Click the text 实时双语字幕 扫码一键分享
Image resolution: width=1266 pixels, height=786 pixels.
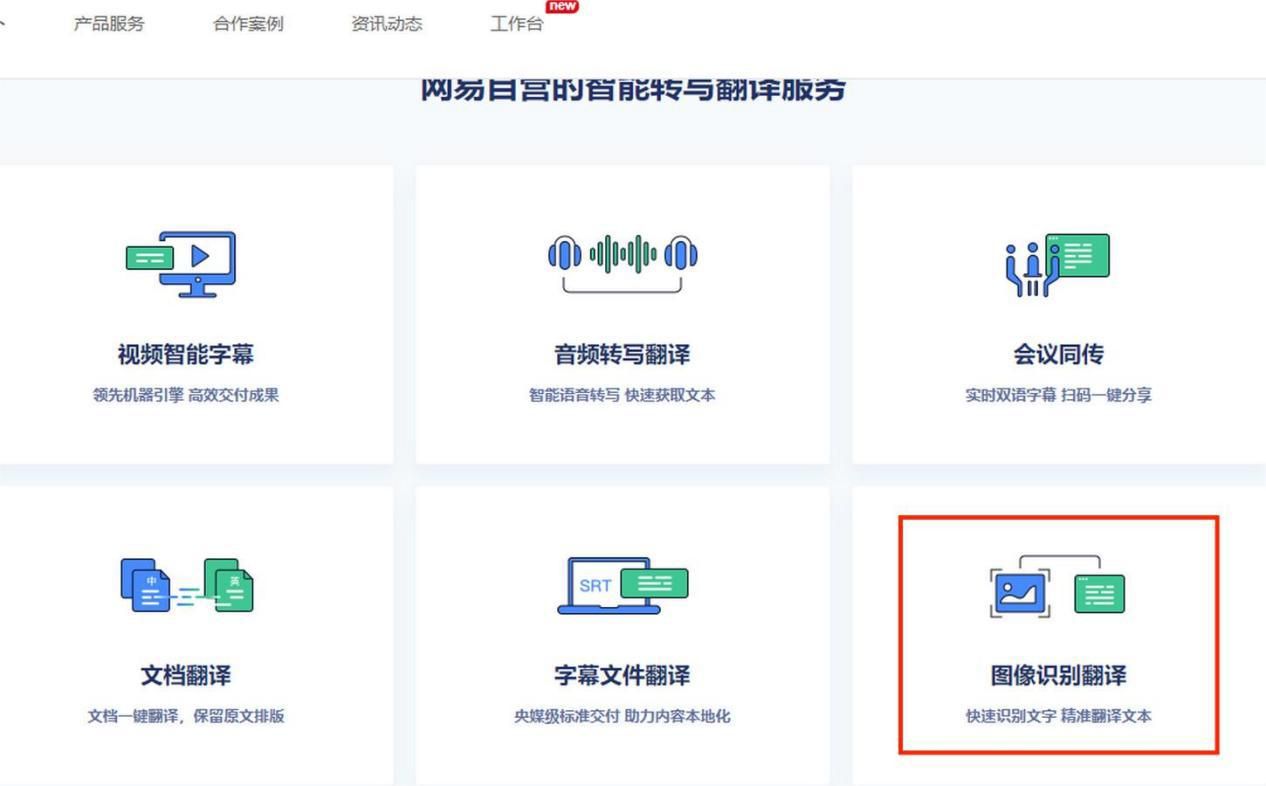(x=1058, y=395)
